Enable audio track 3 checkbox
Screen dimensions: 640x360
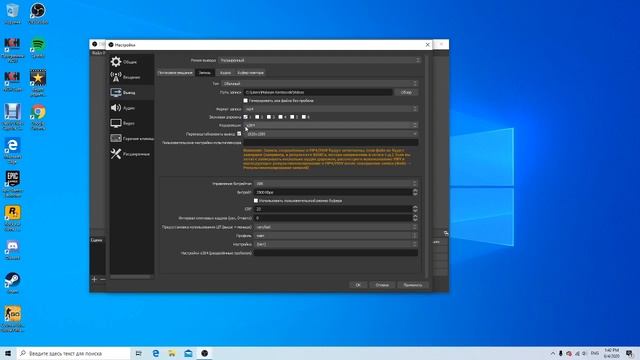coord(269,117)
